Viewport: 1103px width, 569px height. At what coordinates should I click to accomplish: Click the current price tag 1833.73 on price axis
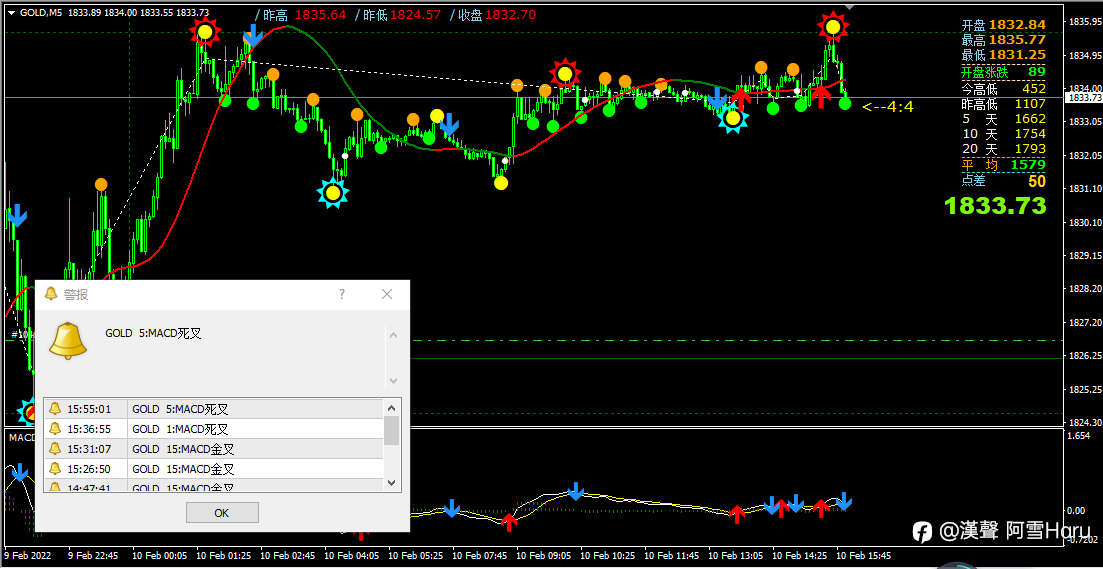(x=1082, y=98)
